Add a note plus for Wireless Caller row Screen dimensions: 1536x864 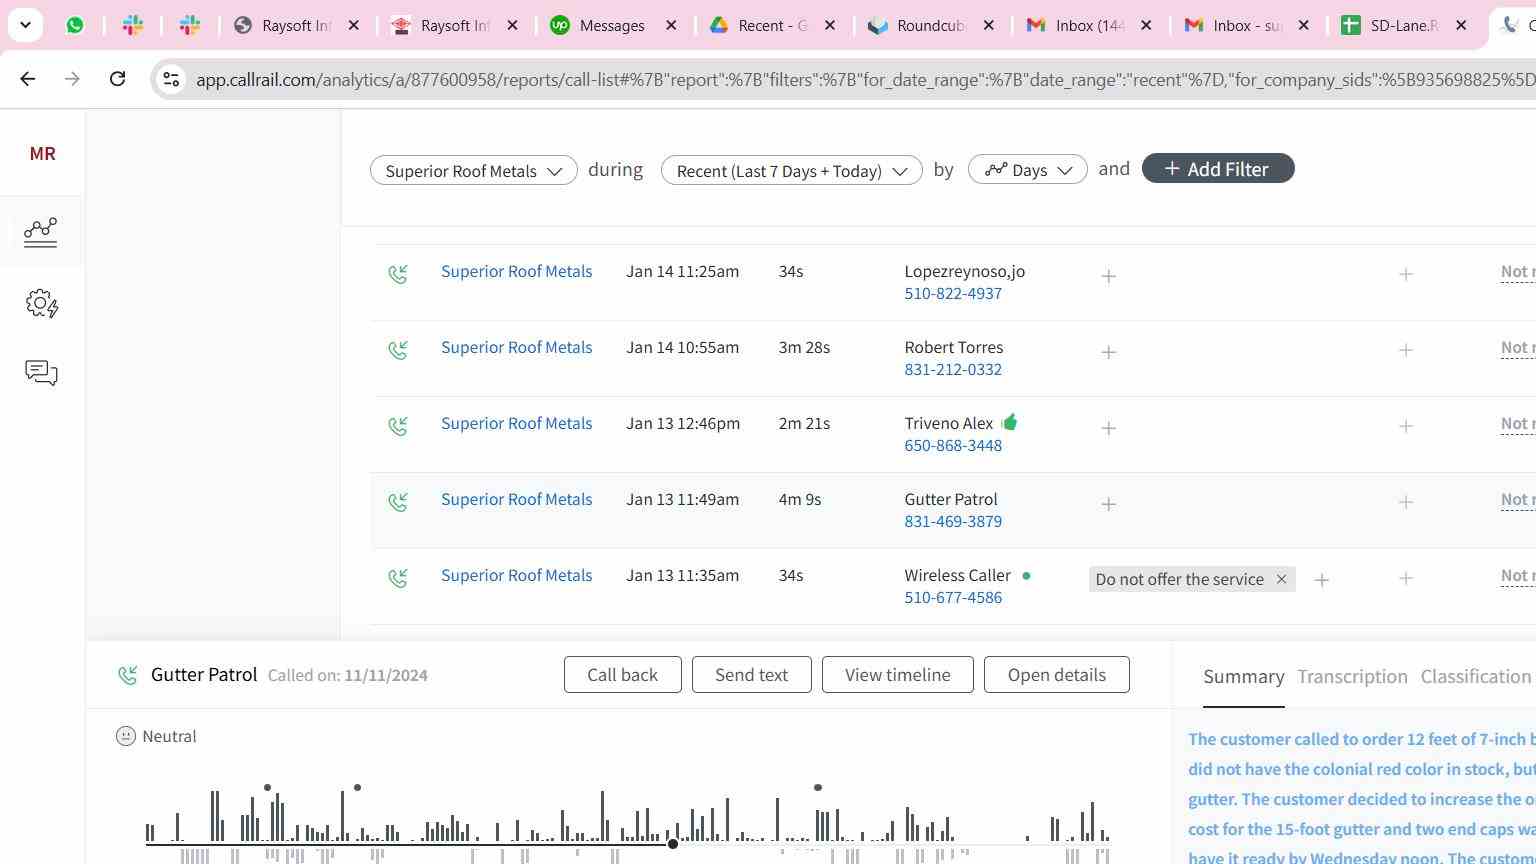[x=1405, y=578]
